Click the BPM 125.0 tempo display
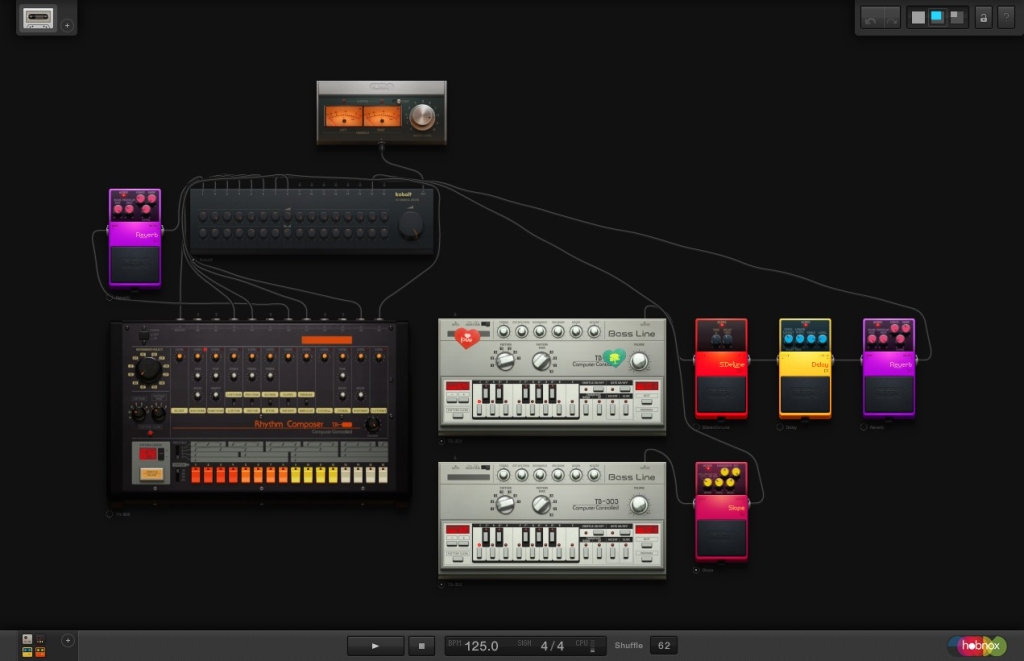This screenshot has height=661, width=1024. click(481, 646)
